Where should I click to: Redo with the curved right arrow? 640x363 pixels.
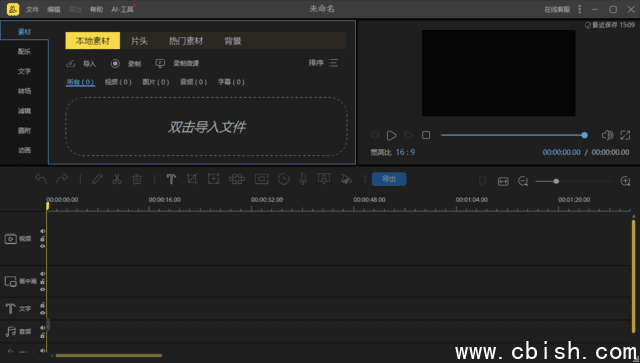(x=62, y=179)
